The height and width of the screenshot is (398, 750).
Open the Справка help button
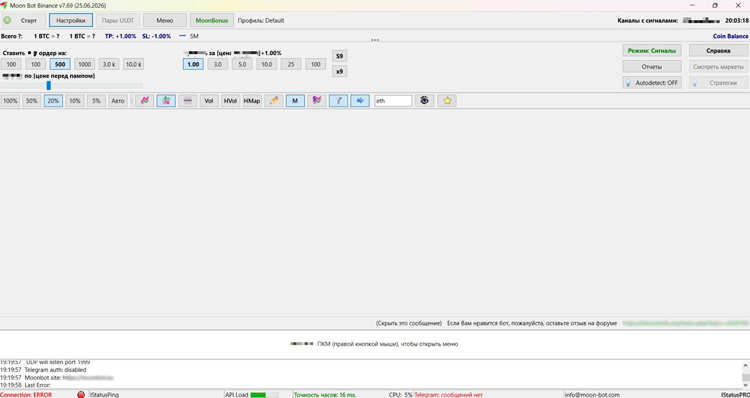coord(718,50)
